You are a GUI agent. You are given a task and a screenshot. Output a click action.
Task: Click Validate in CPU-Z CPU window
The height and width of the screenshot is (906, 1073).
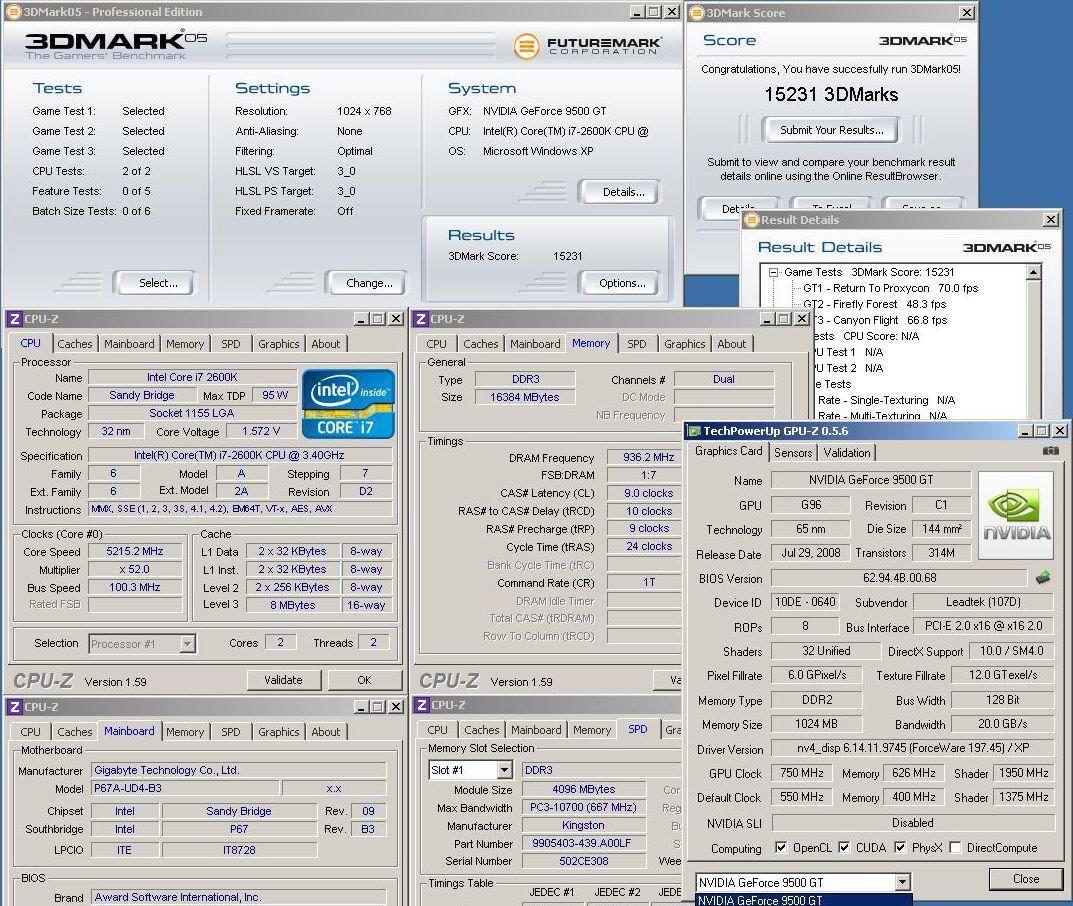tap(283, 680)
